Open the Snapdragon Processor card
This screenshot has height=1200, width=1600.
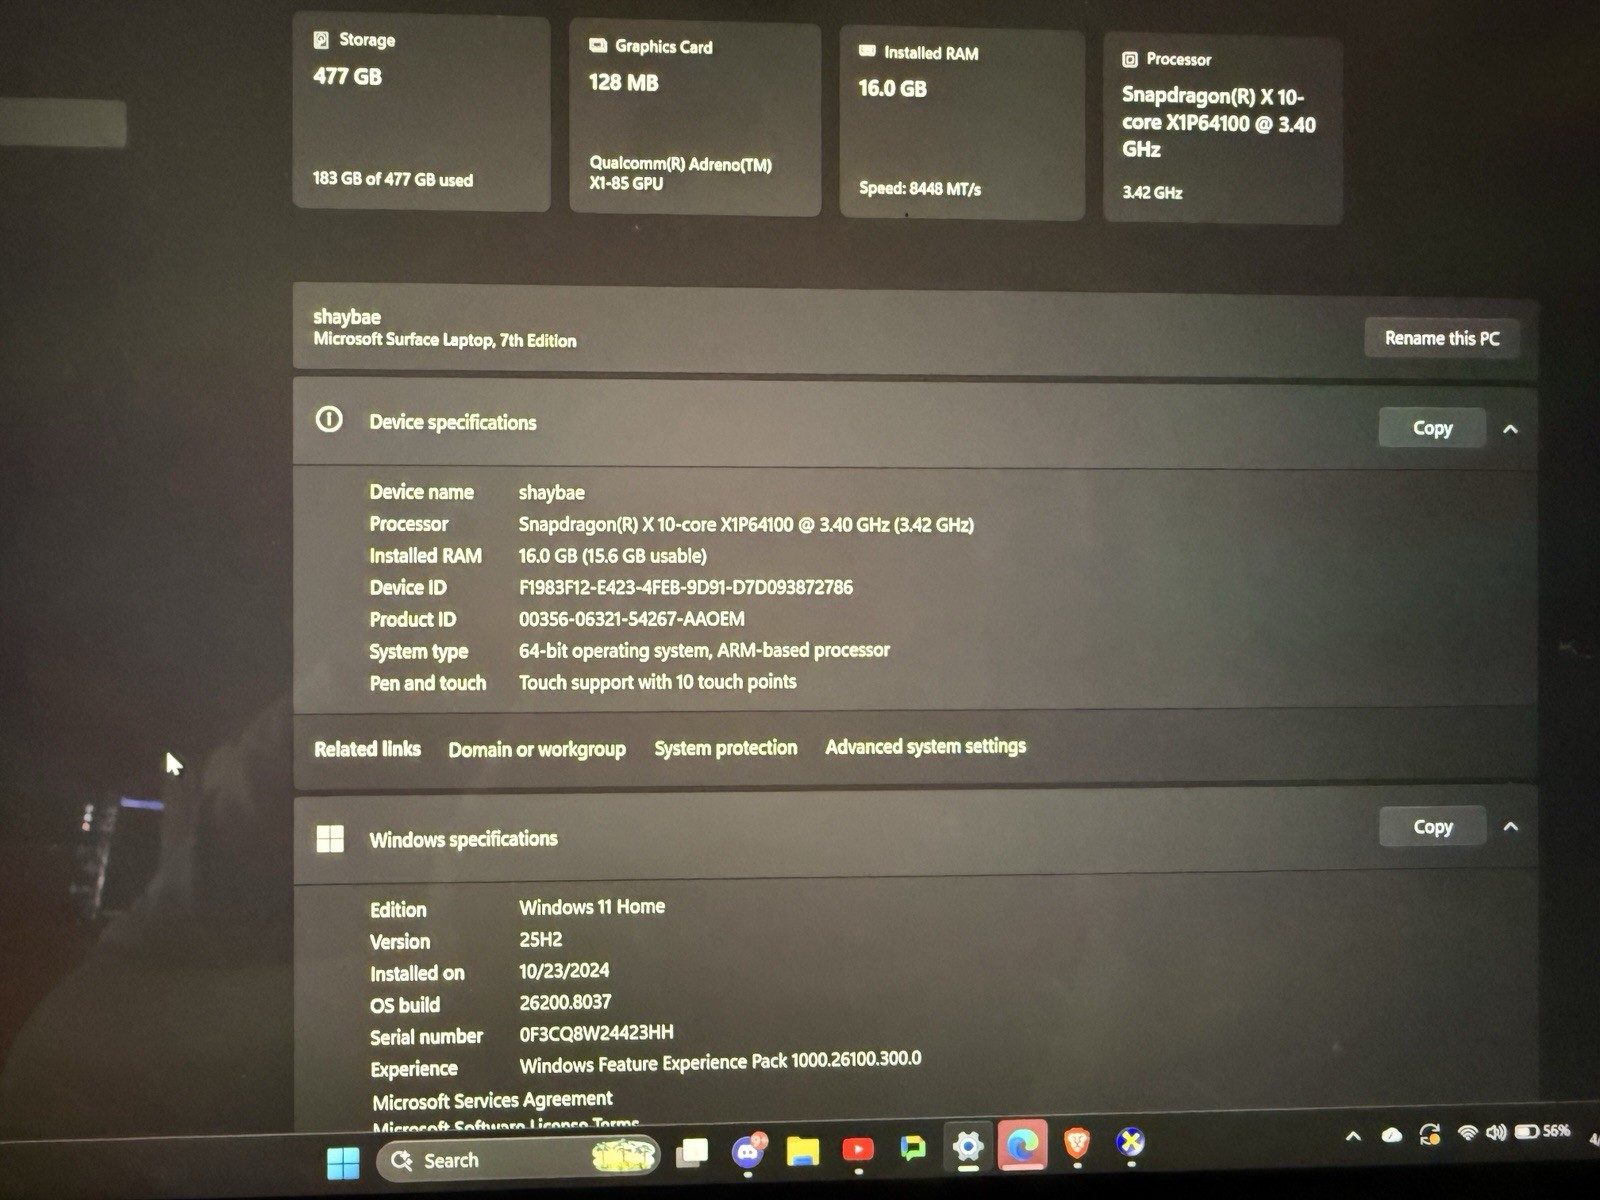(x=1222, y=129)
